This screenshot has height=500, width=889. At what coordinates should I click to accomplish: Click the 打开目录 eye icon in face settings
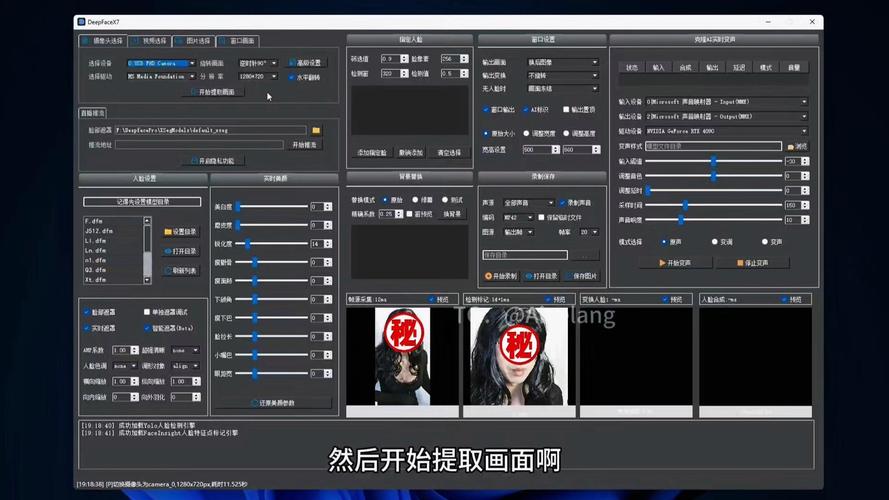click(x=180, y=251)
